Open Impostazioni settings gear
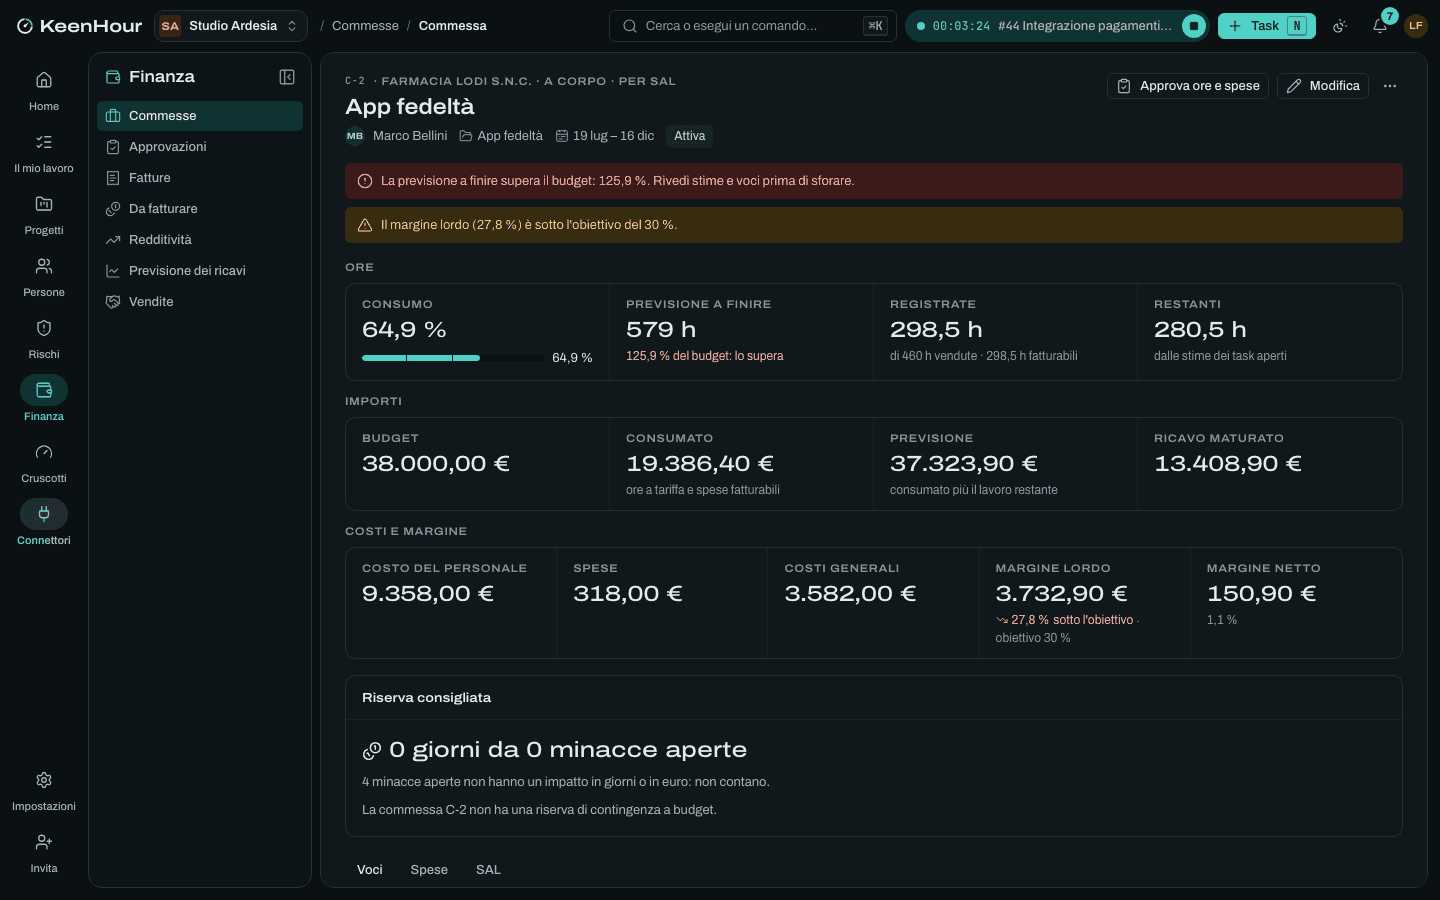Viewport: 1440px width, 900px height. (x=44, y=790)
